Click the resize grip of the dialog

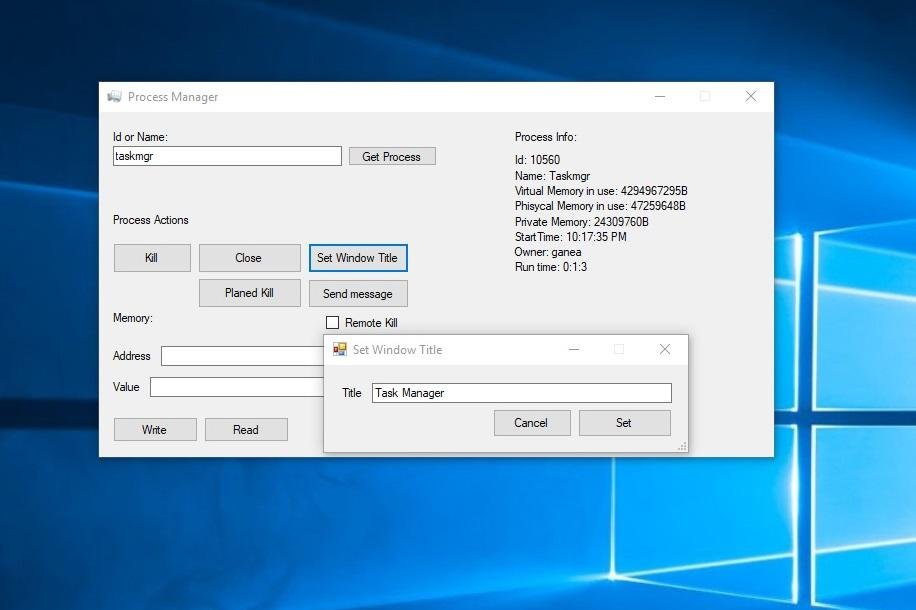tap(682, 446)
